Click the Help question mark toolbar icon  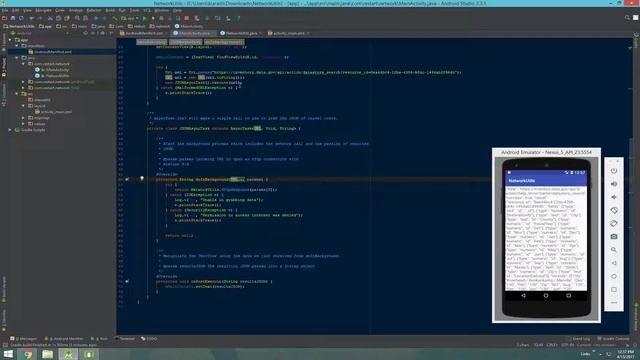click(x=239, y=18)
